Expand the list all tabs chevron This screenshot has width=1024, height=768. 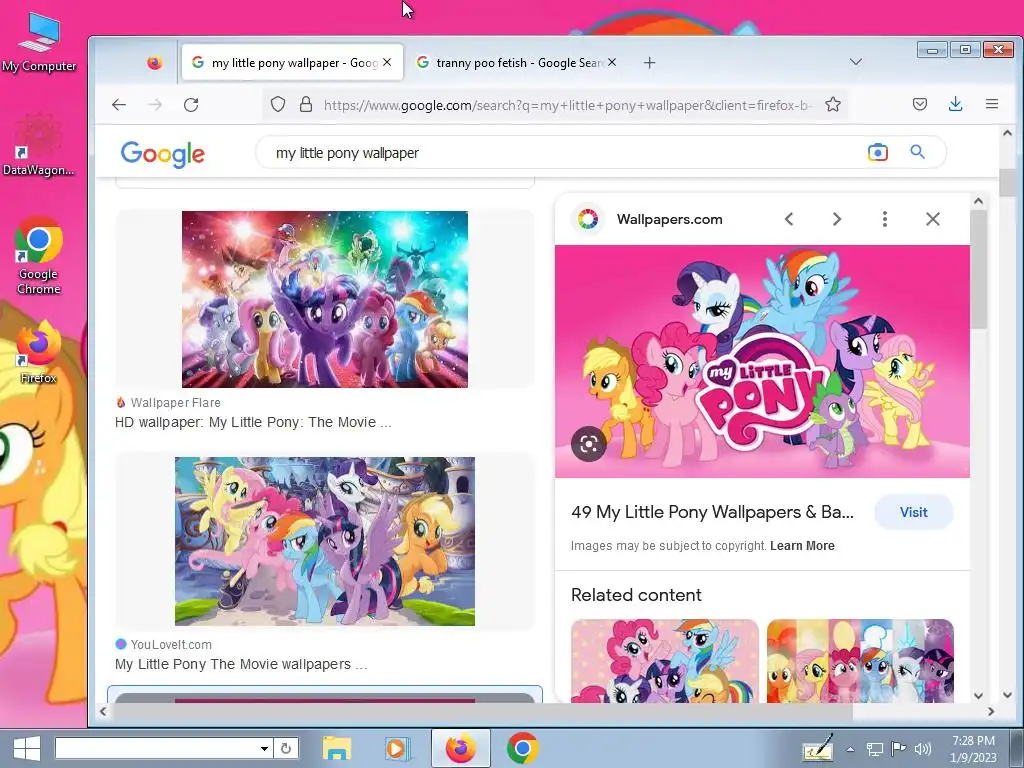[x=856, y=62]
